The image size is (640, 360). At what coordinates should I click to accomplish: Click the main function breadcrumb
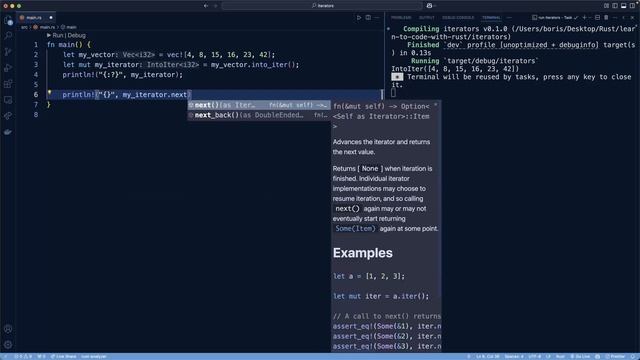(69, 27)
